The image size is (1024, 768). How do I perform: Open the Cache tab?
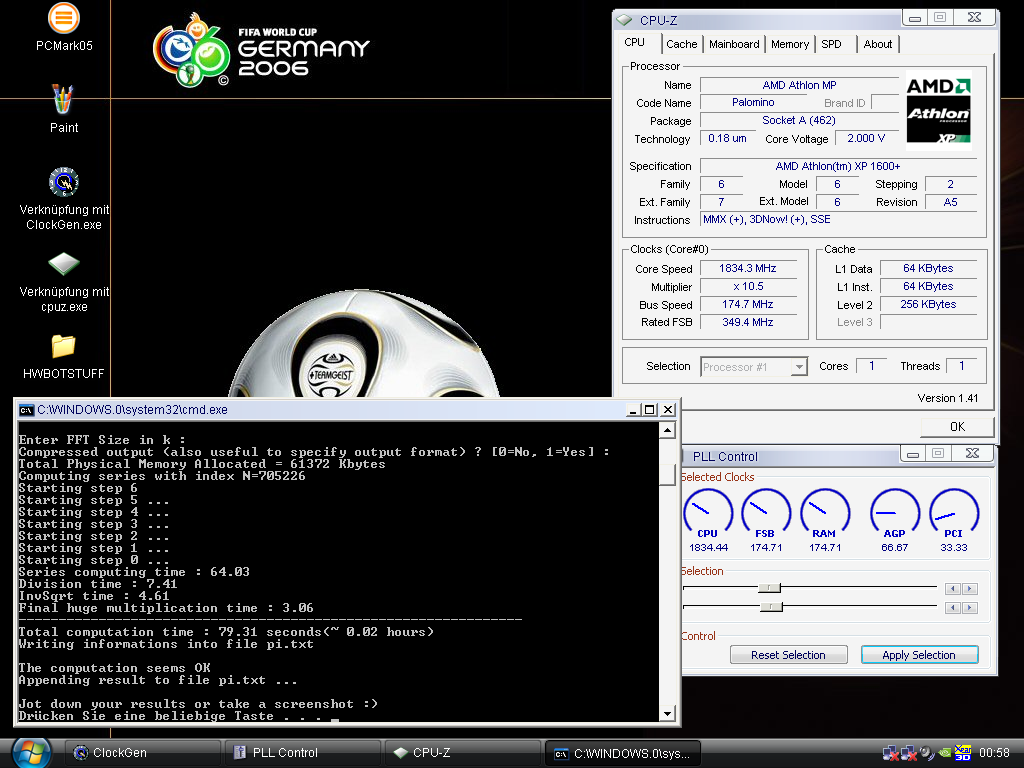pyautogui.click(x=681, y=44)
